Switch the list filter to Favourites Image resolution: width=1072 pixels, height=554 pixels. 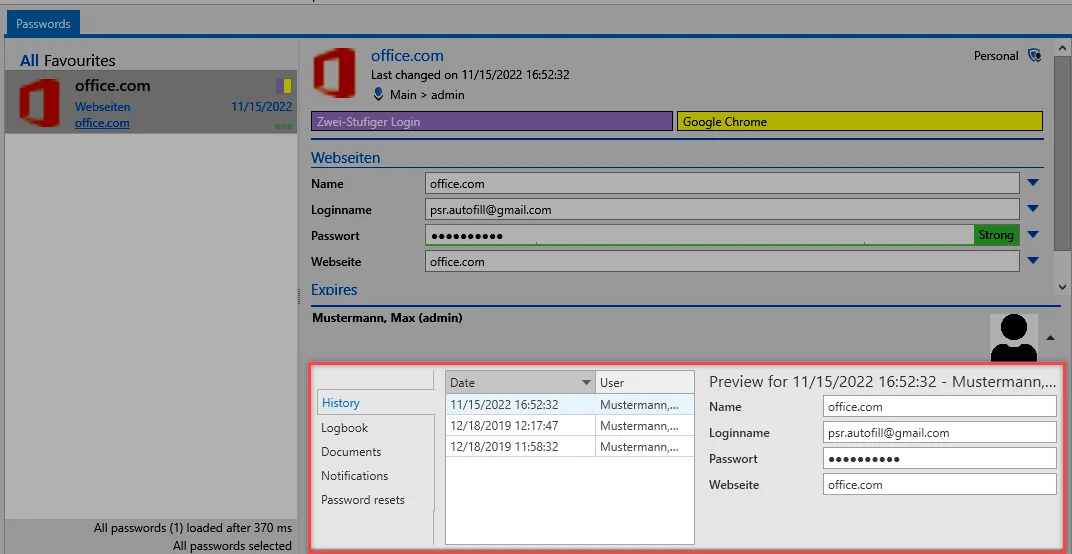(80, 61)
